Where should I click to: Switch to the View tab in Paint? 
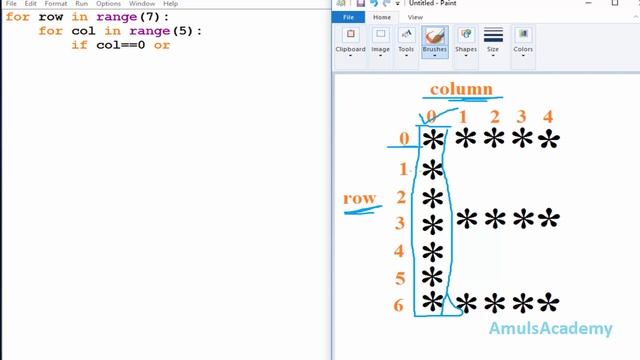coord(415,17)
